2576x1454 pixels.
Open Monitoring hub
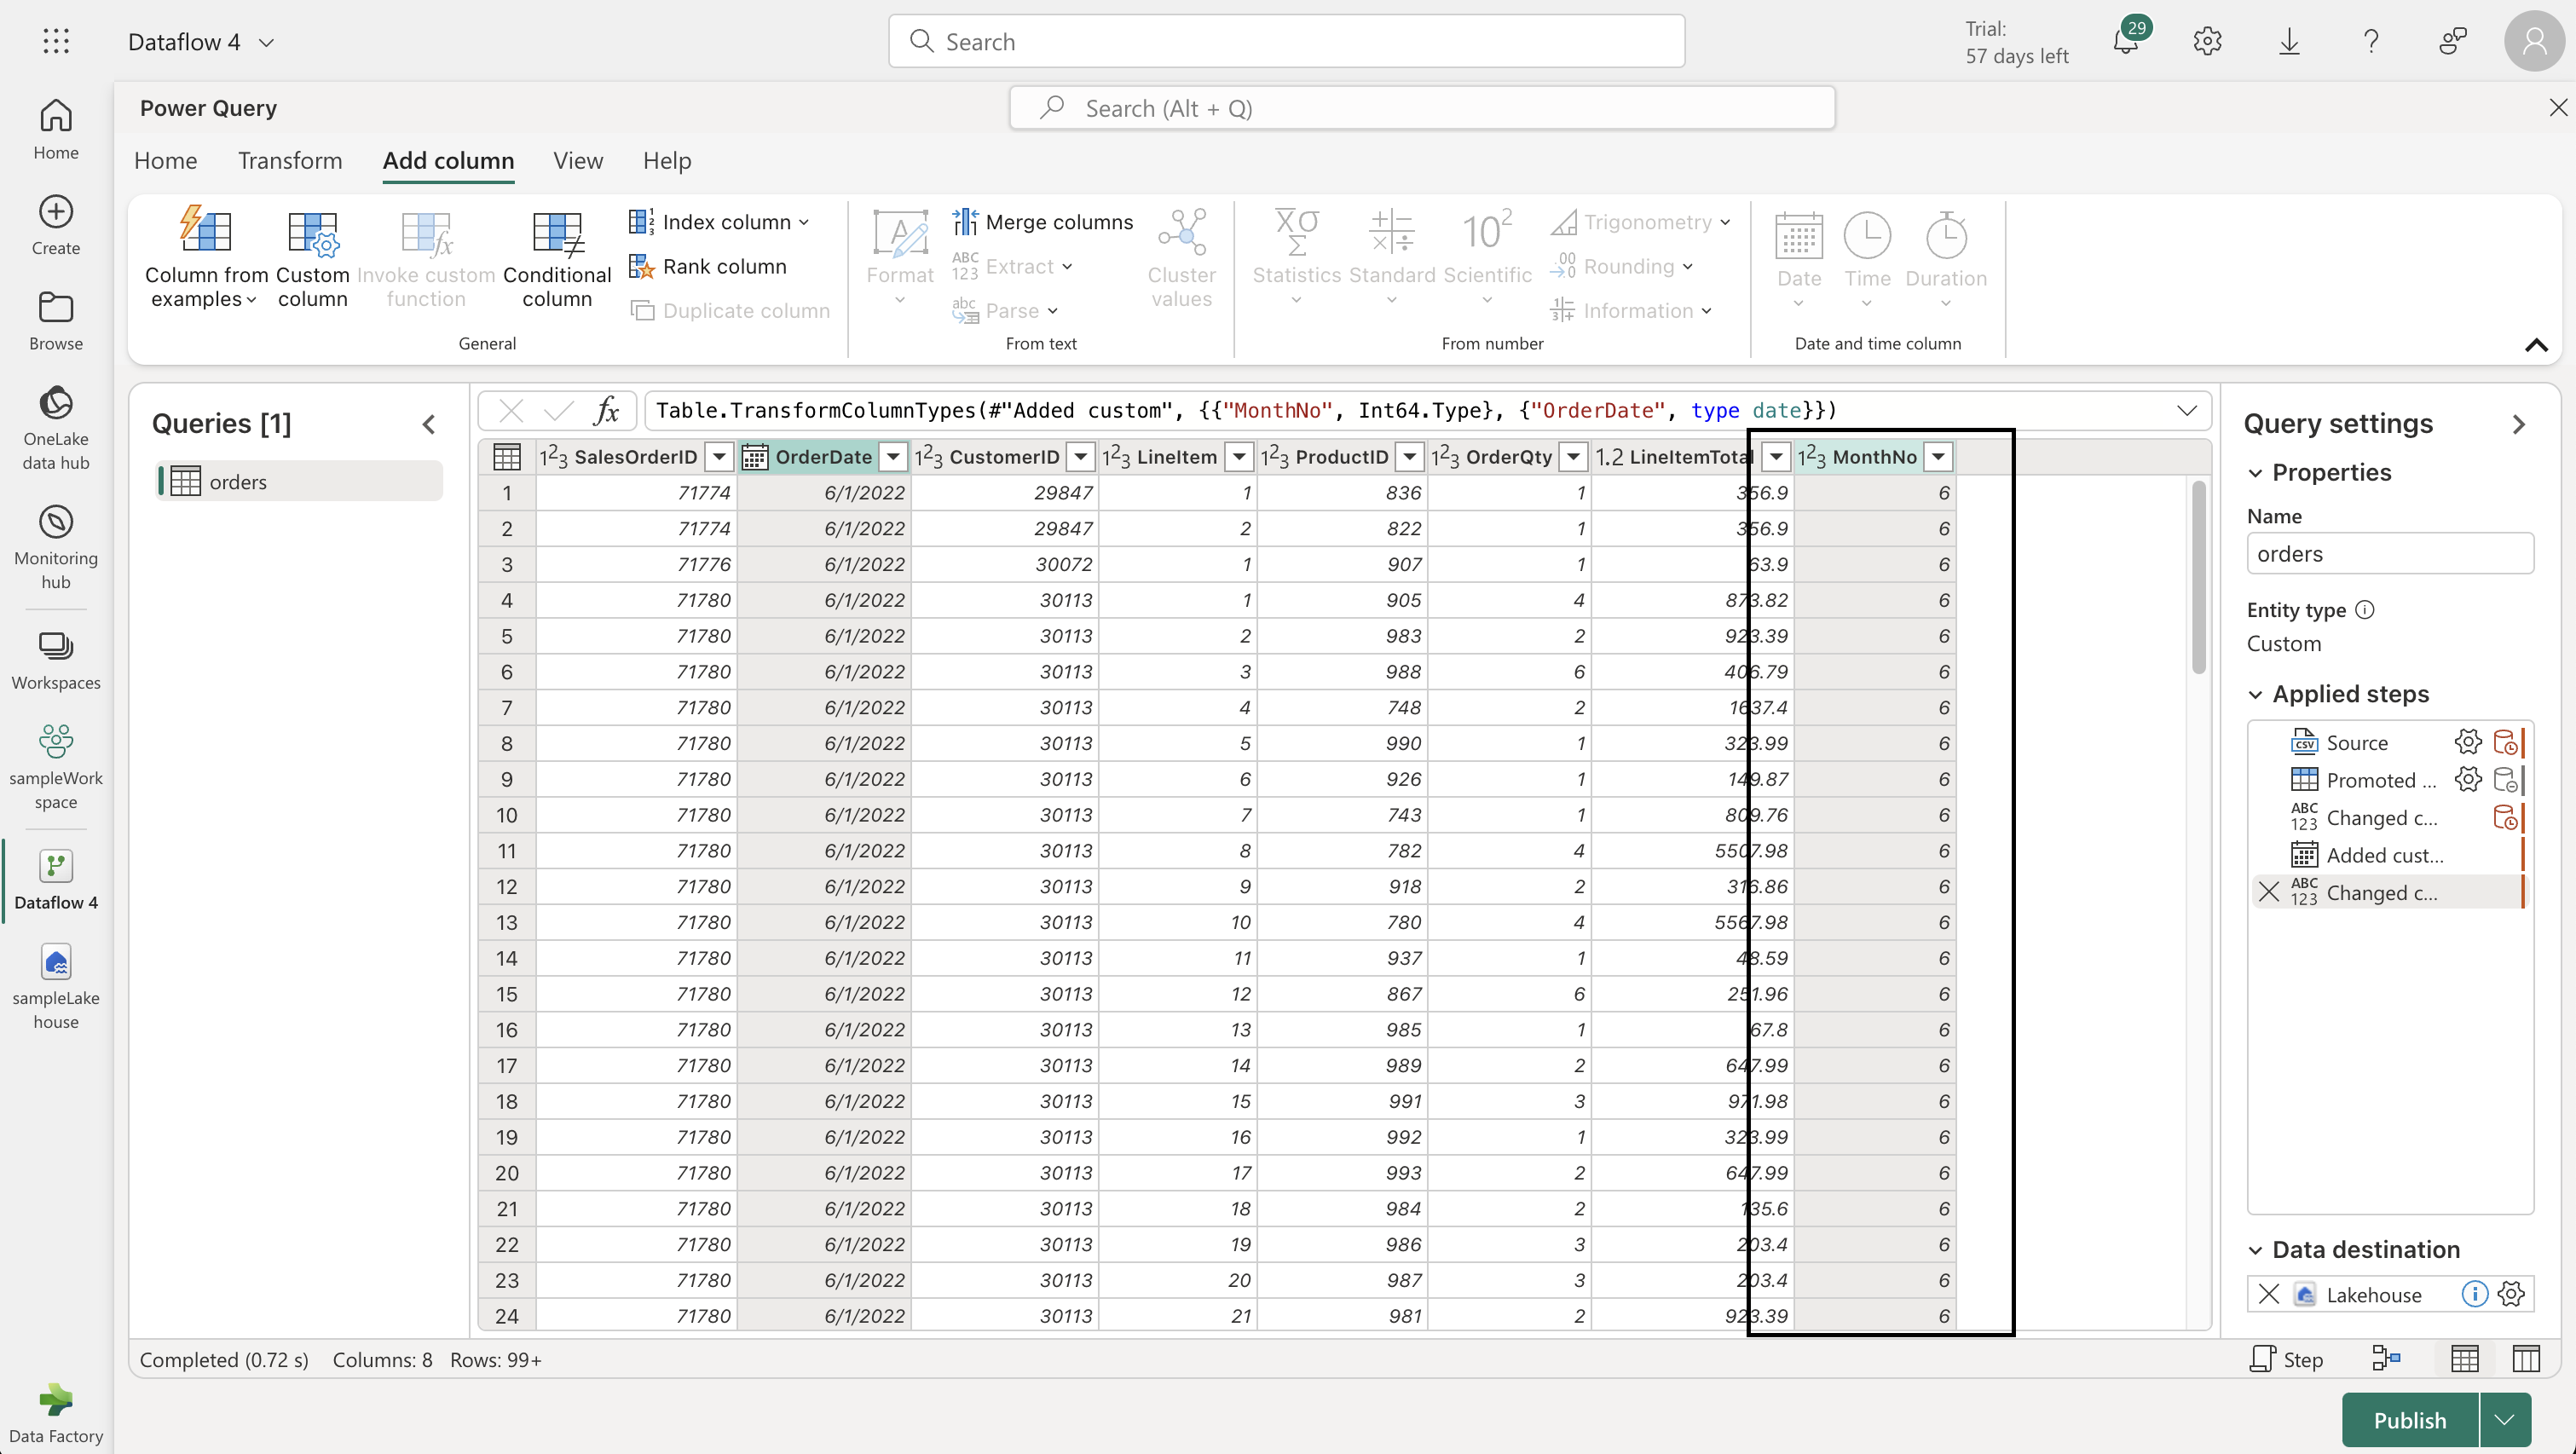(x=56, y=547)
